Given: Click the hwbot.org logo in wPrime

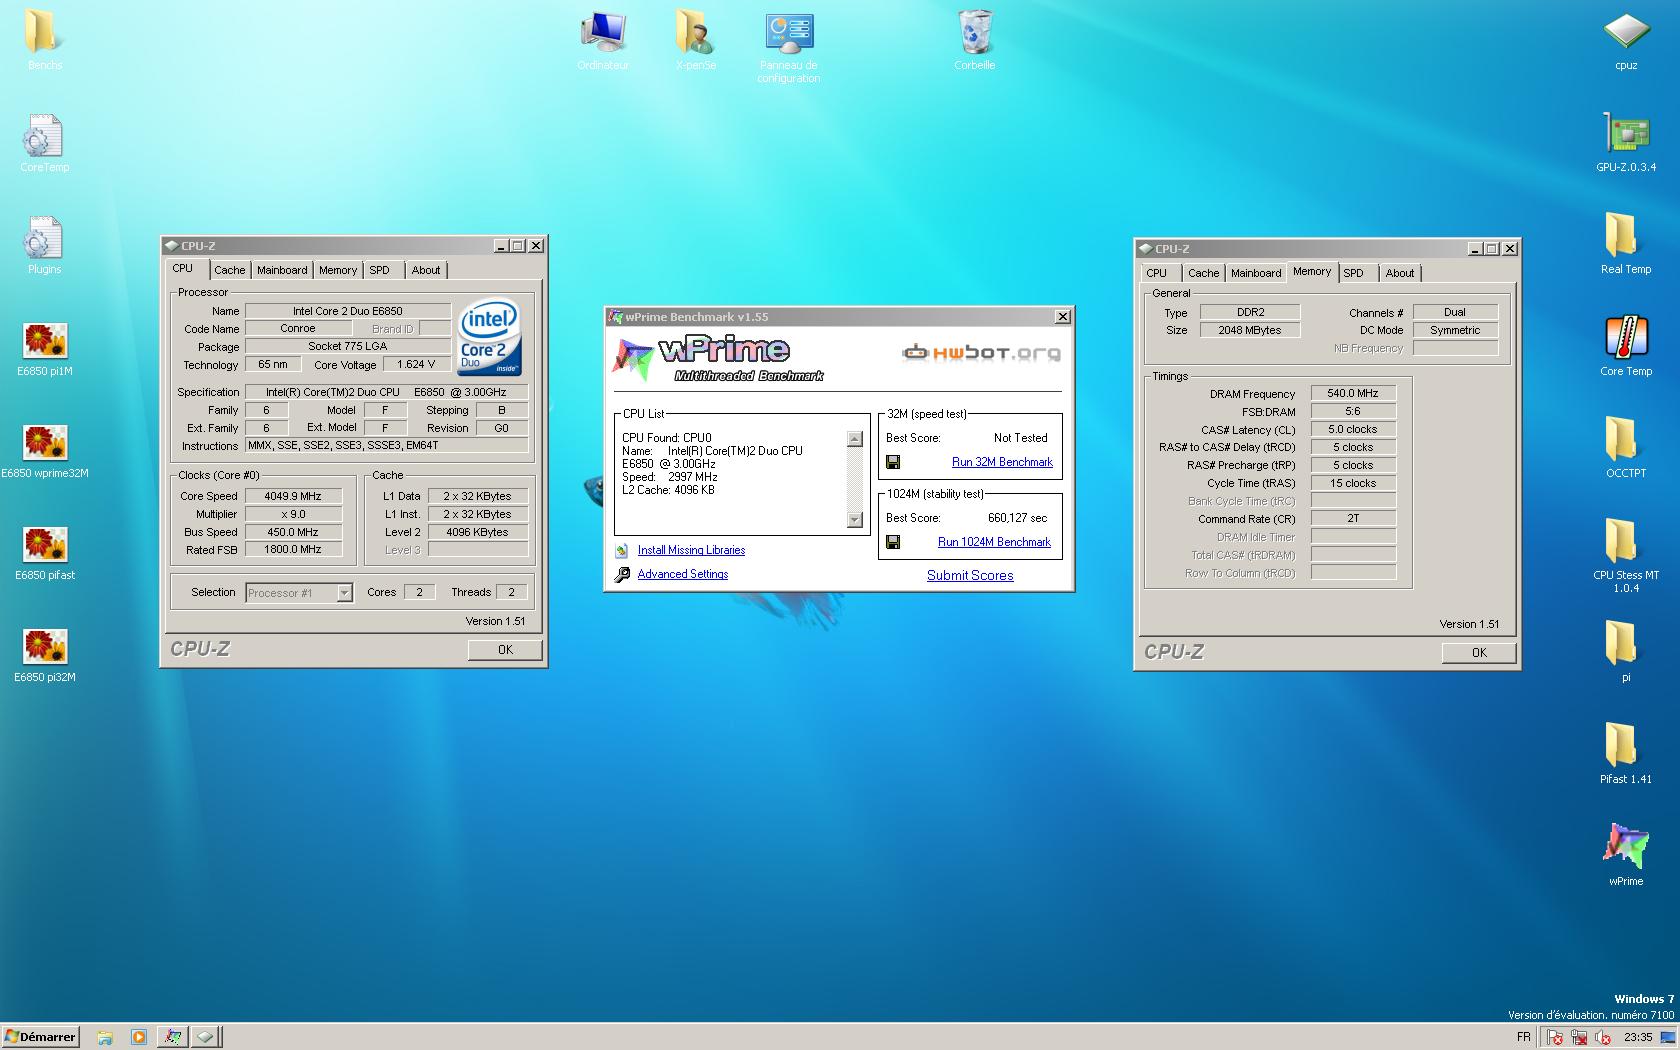Looking at the screenshot, I should 981,352.
